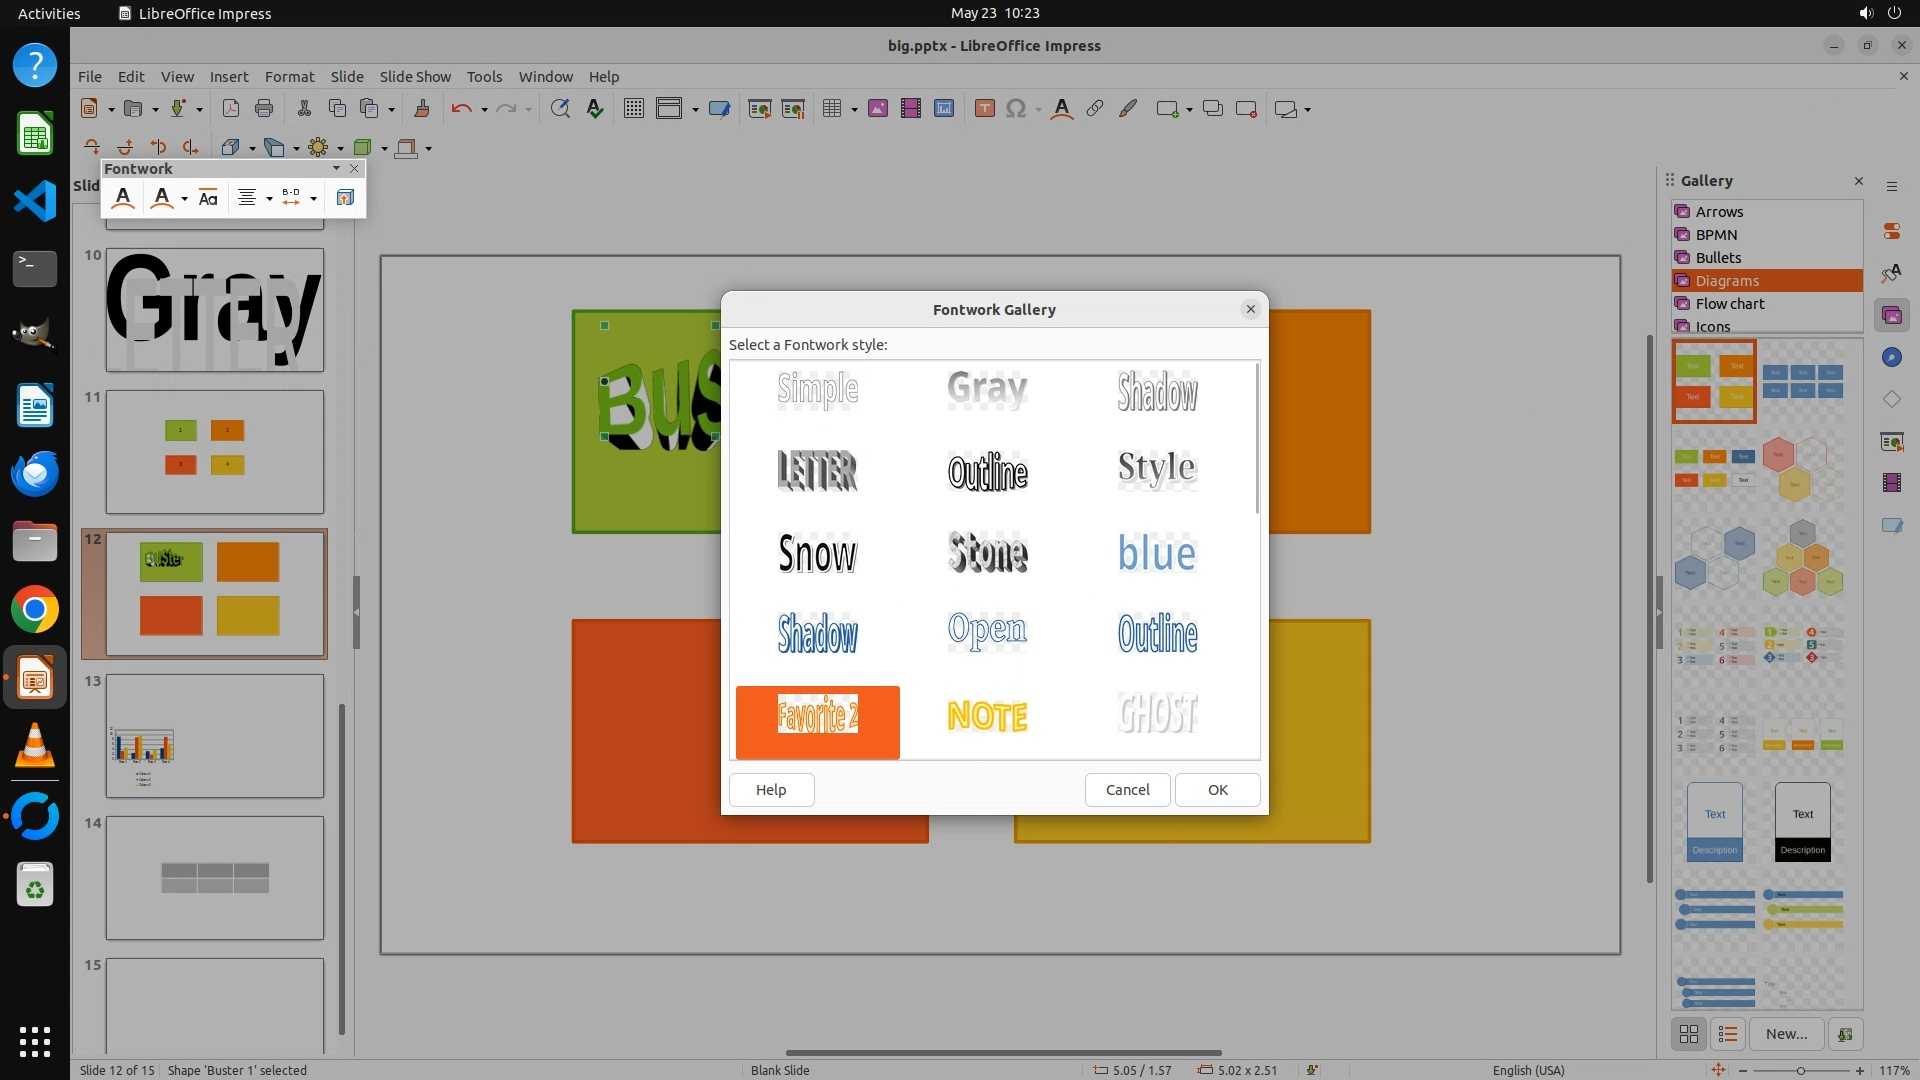The width and height of the screenshot is (1920, 1080).
Task: Toggle Extrusion icon in Fontwork toolbar
Action: pyautogui.click(x=345, y=198)
